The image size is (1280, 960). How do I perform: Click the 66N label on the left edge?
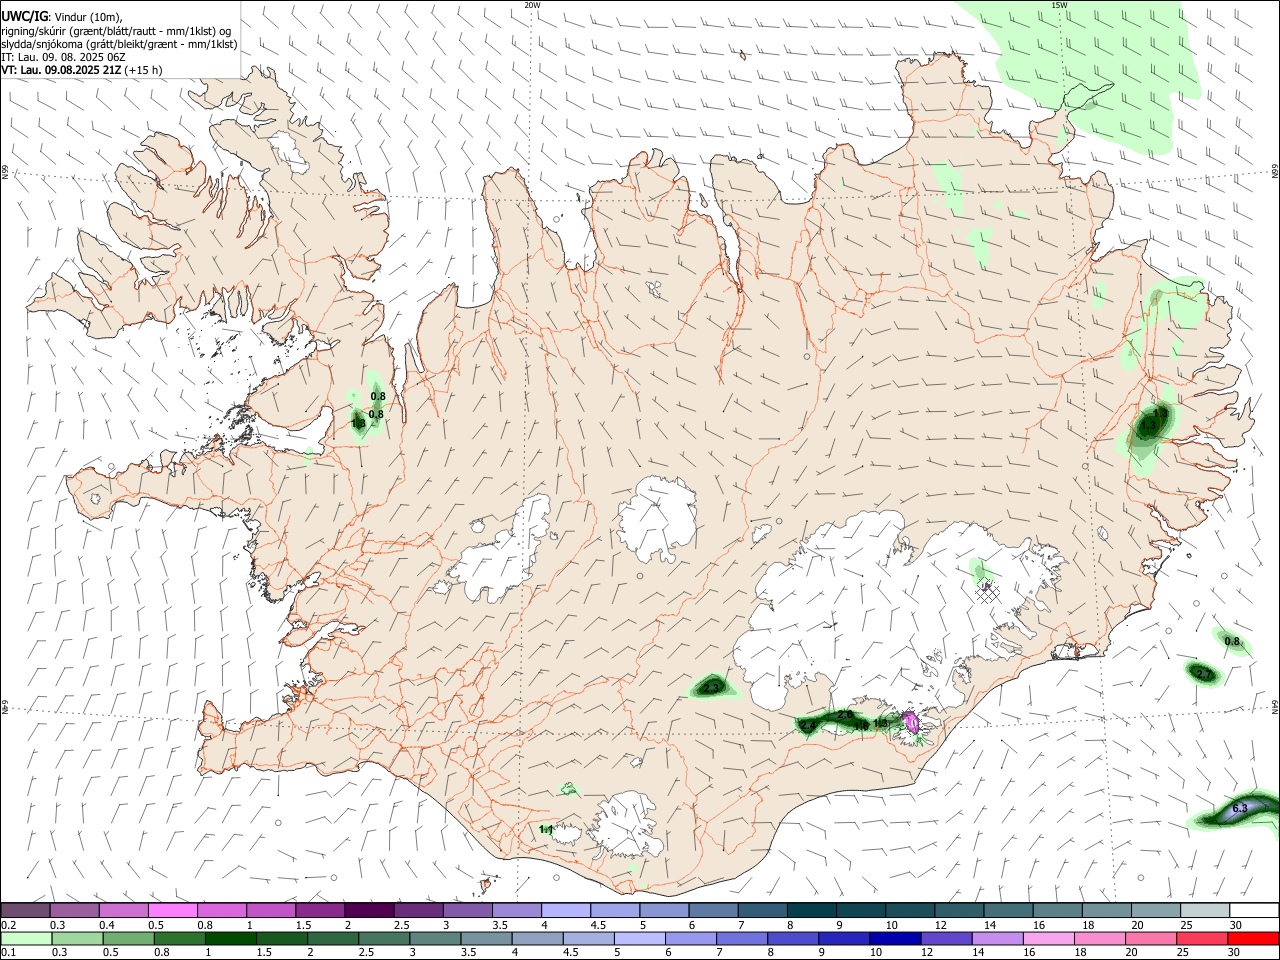[5, 172]
